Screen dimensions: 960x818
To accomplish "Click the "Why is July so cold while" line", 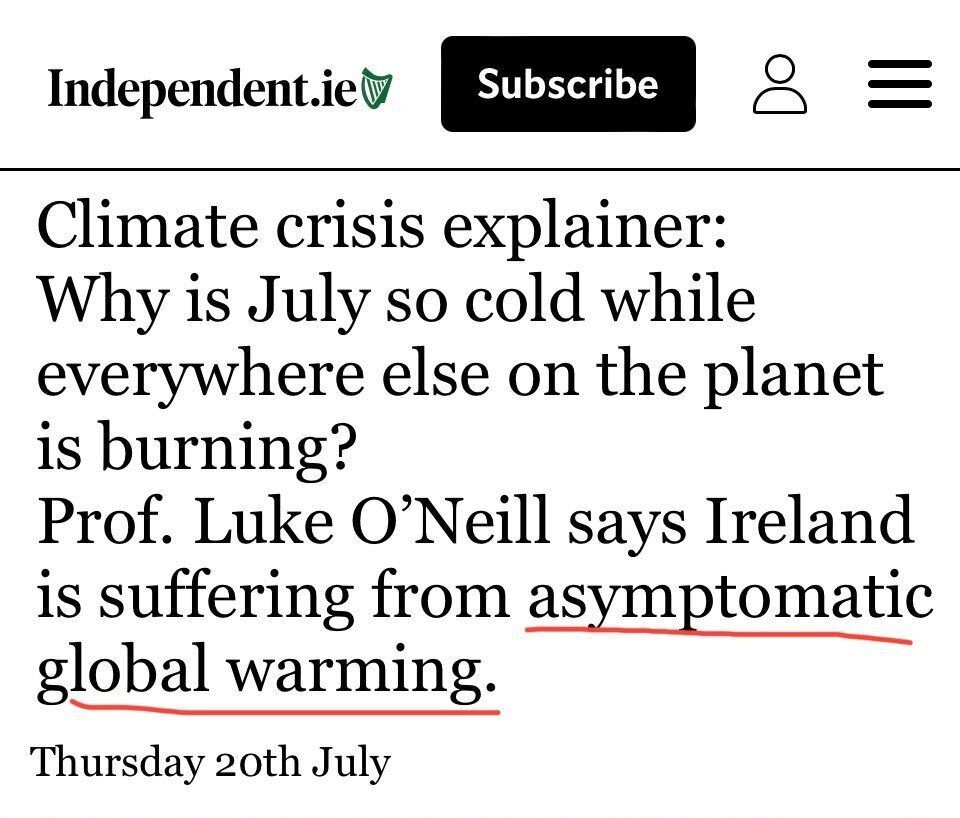I will (396, 301).
